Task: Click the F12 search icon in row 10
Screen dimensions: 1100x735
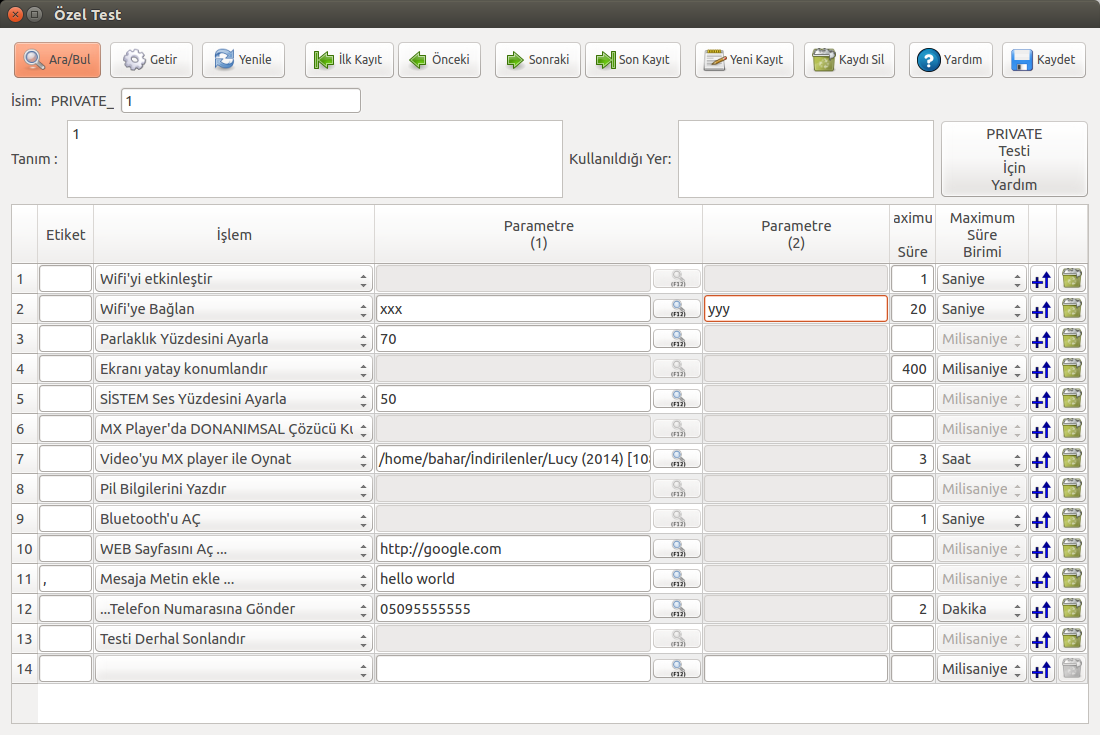Action: [677, 549]
